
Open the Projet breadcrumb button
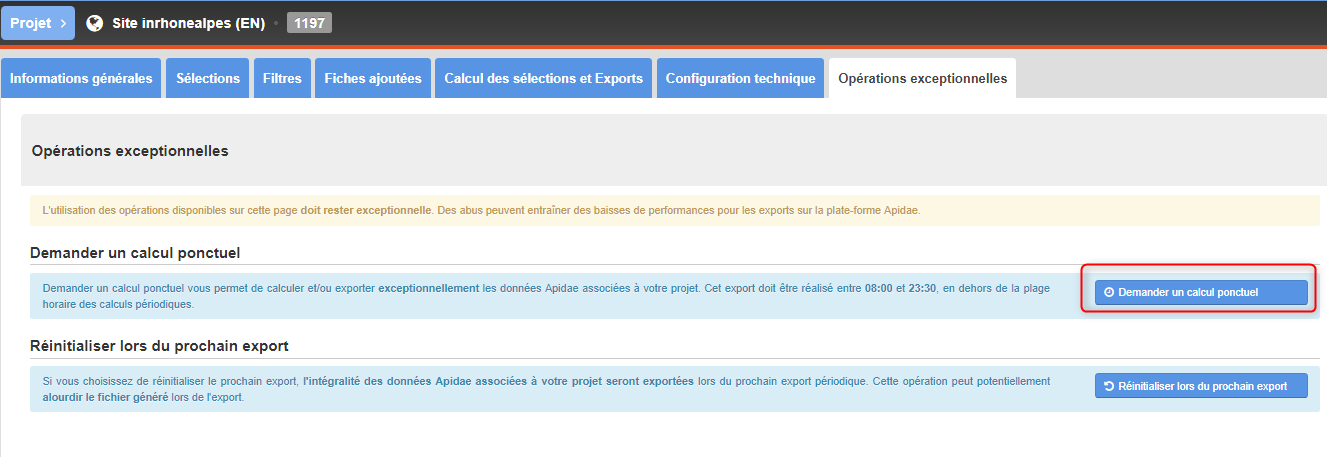pyautogui.click(x=38, y=22)
